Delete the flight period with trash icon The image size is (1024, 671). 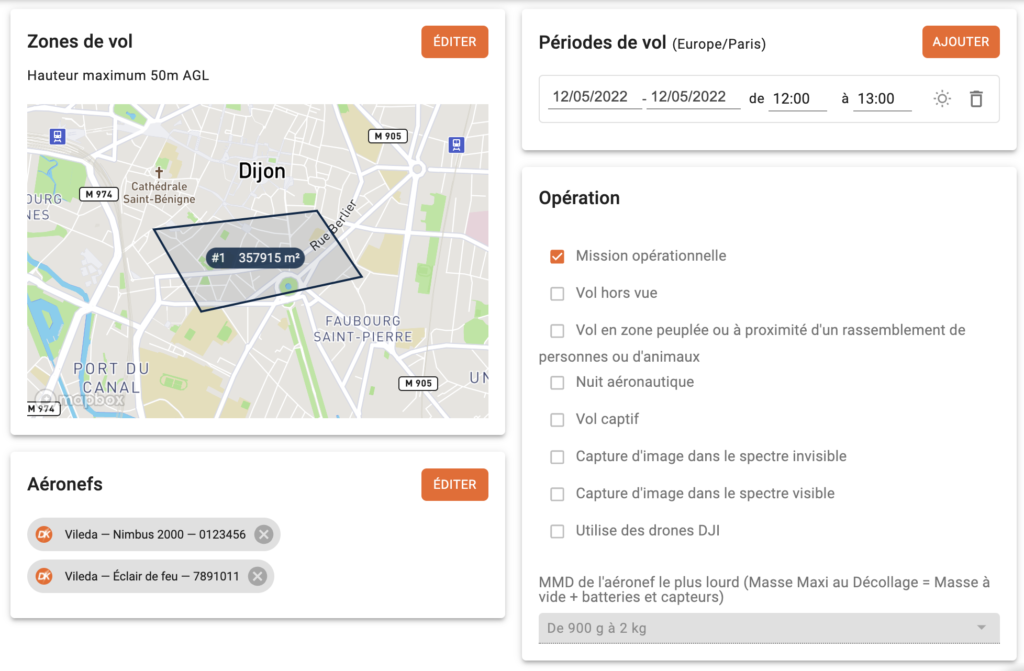[976, 99]
